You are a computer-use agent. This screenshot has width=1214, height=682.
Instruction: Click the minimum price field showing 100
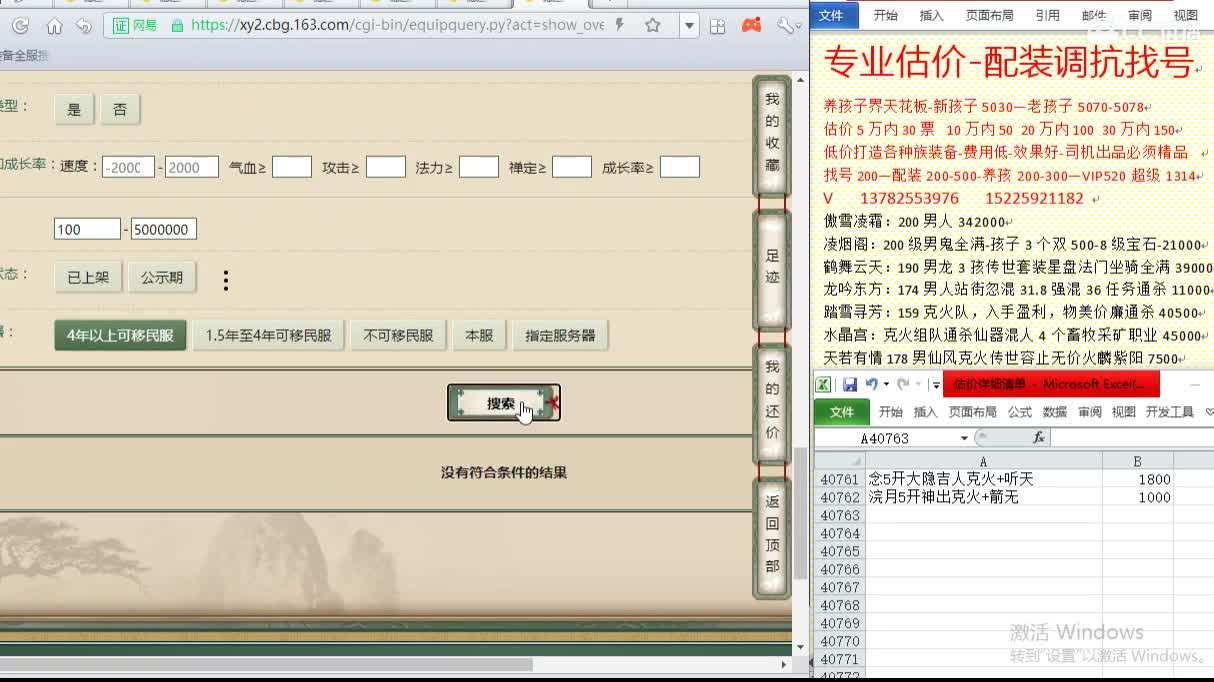tap(87, 229)
